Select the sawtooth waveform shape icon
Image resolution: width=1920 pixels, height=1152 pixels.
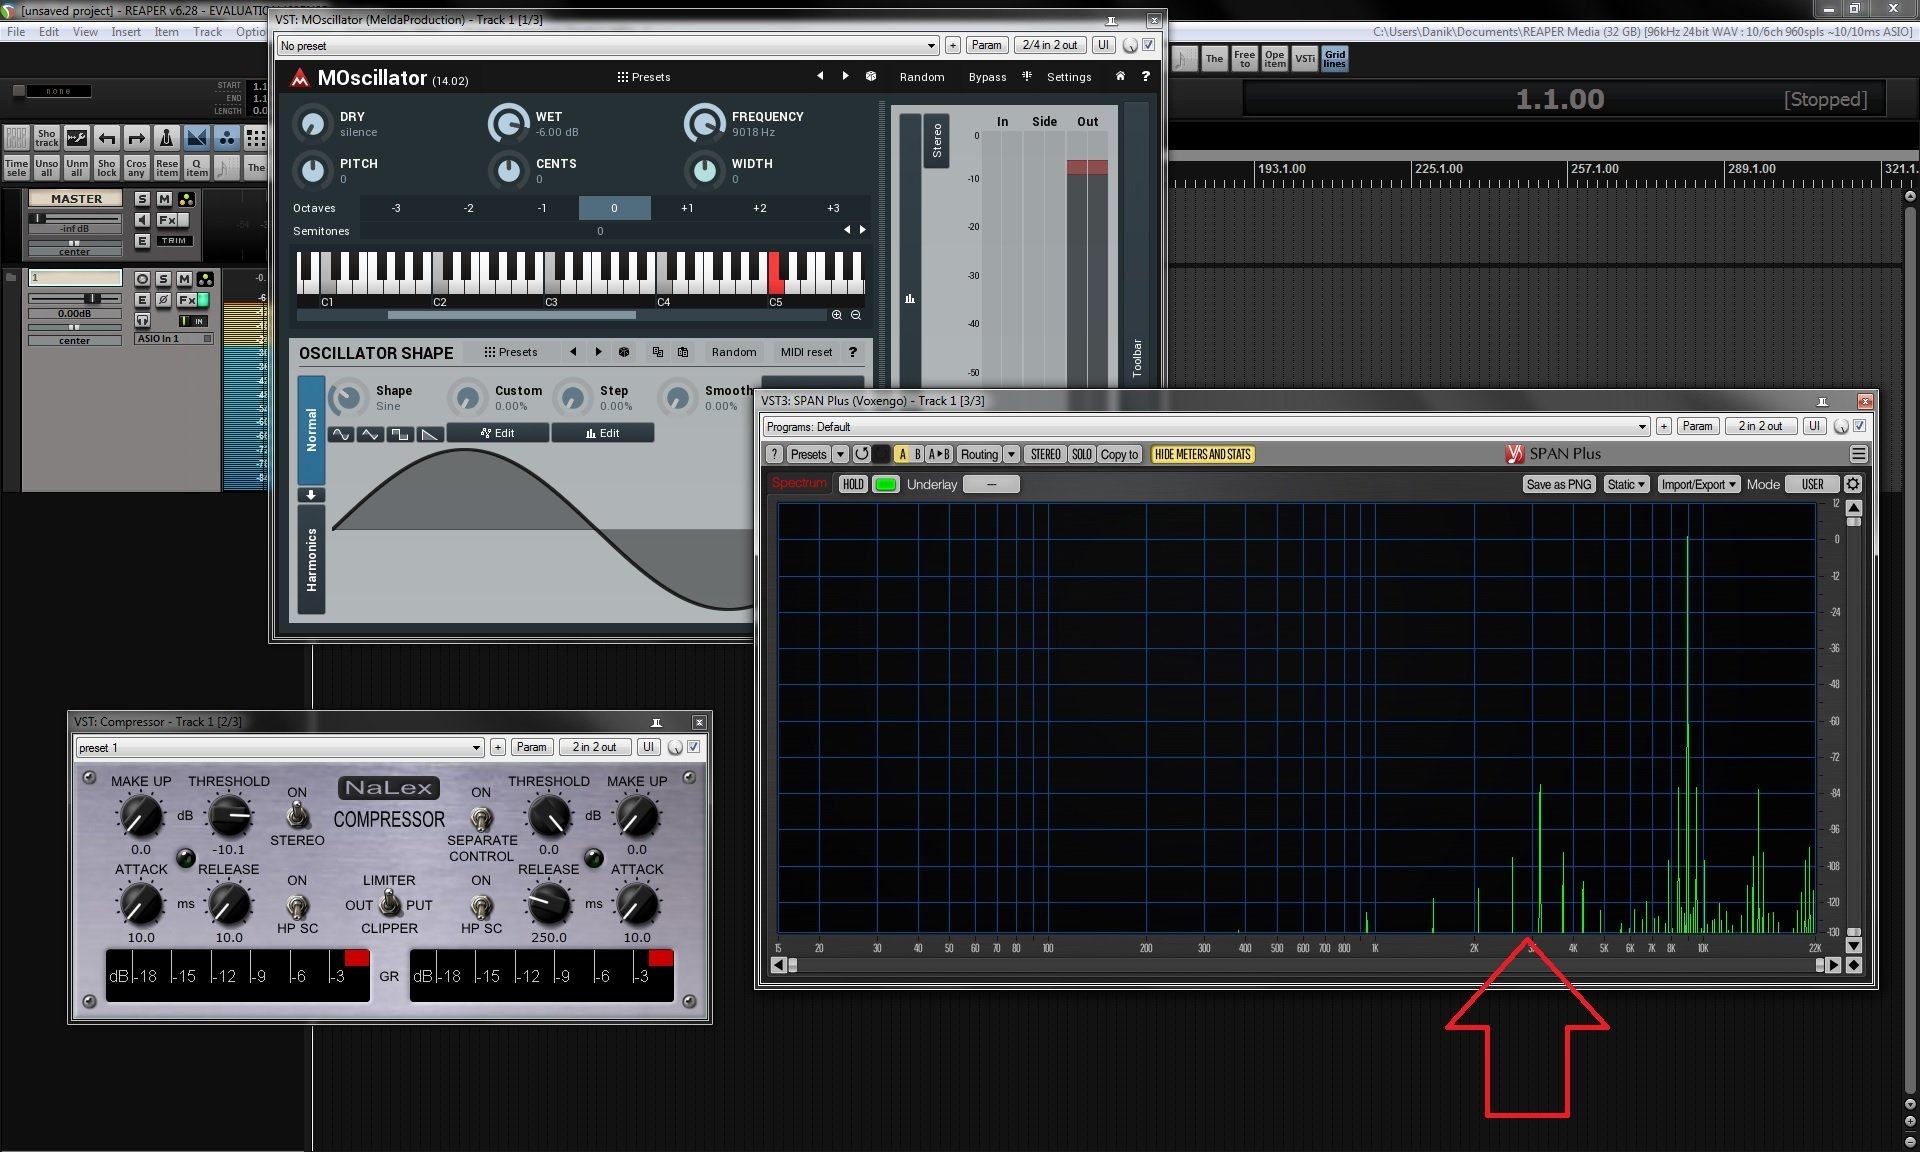click(x=429, y=433)
